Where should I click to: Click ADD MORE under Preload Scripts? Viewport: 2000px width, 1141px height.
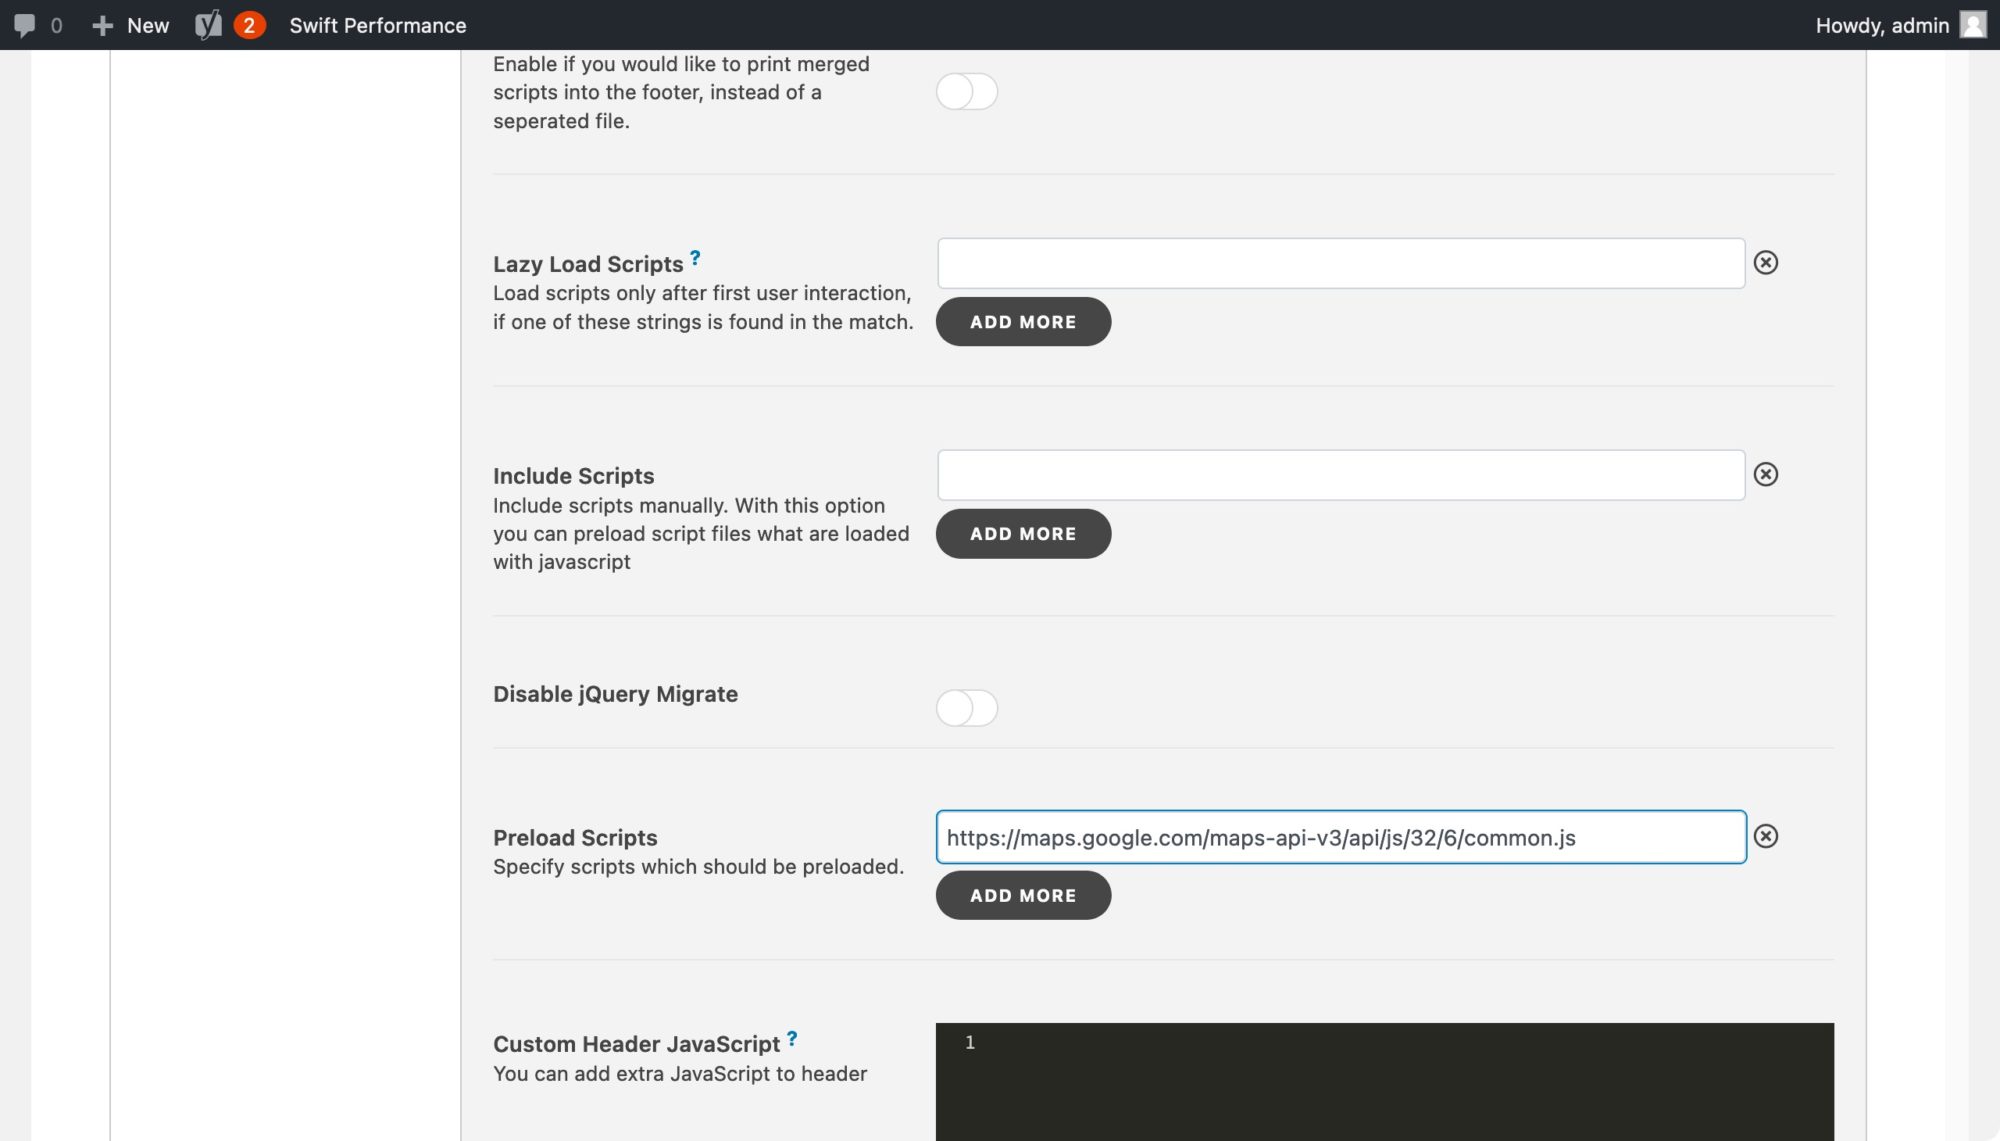(1022, 895)
